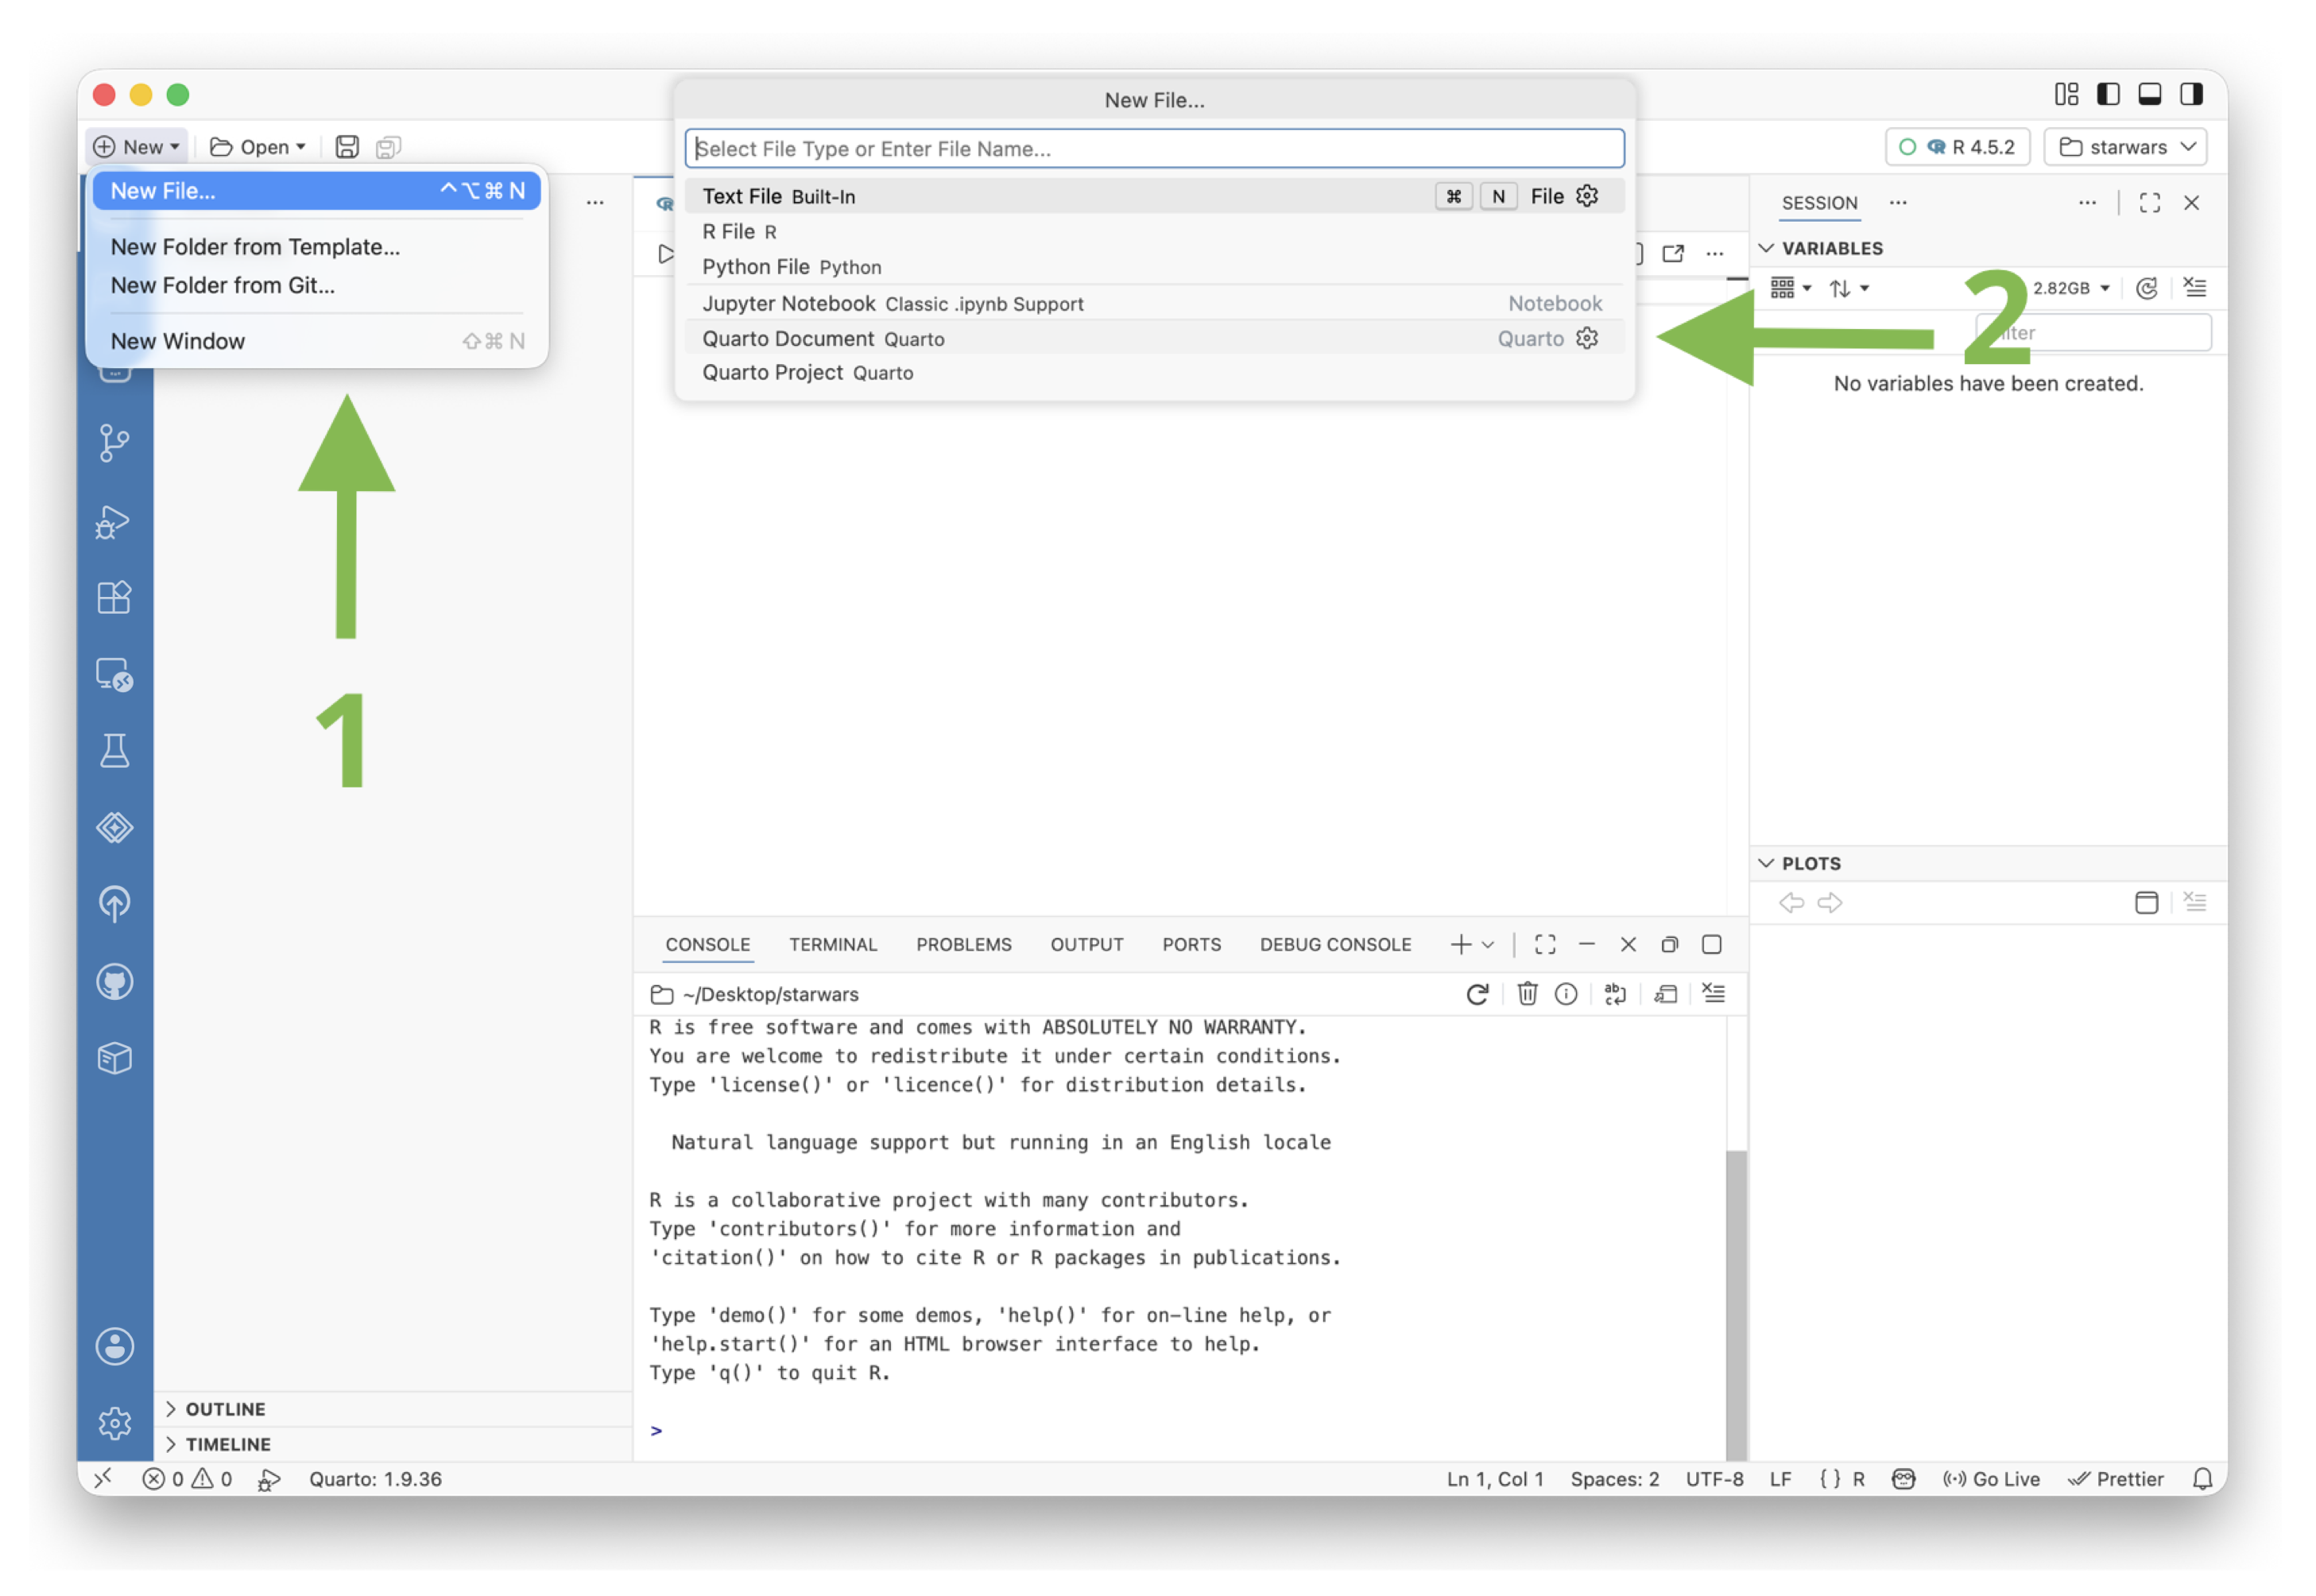
Task: Open the Open dropdown button
Action: [258, 147]
